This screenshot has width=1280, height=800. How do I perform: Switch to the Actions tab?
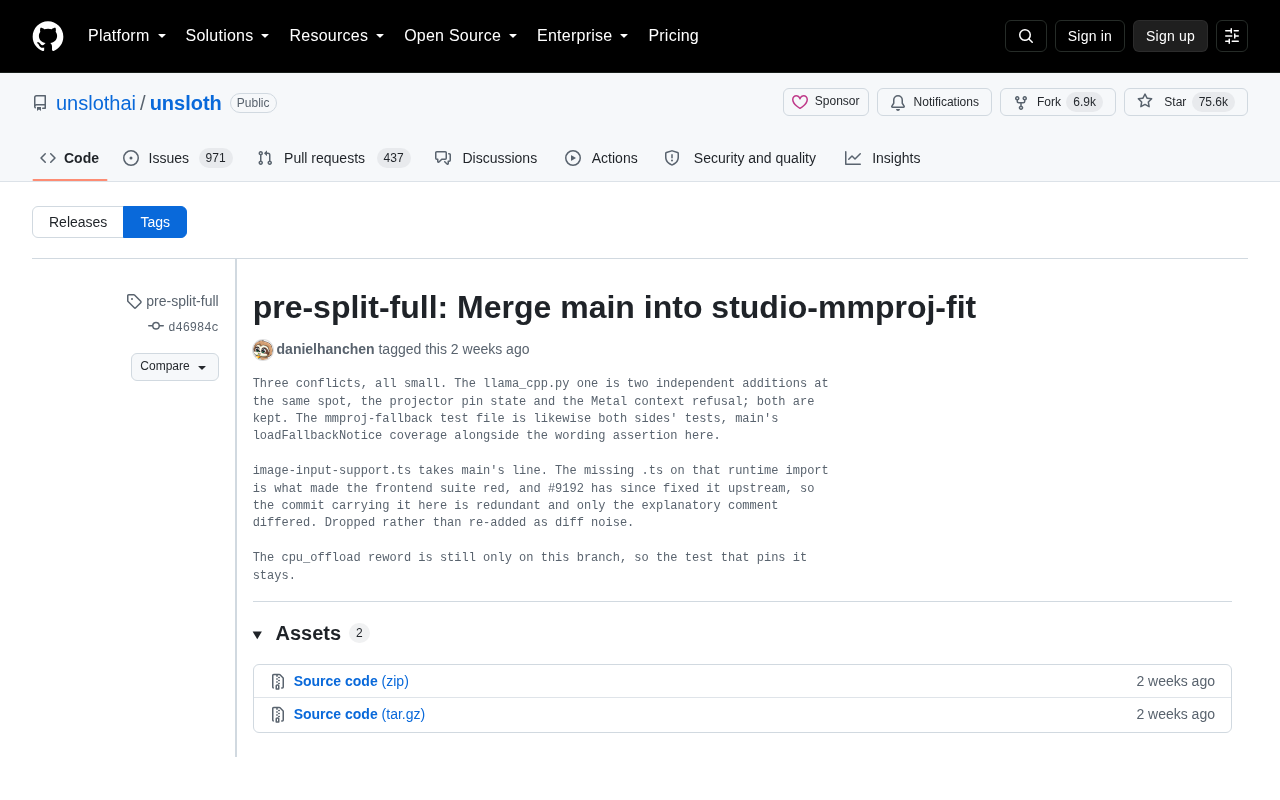[601, 158]
